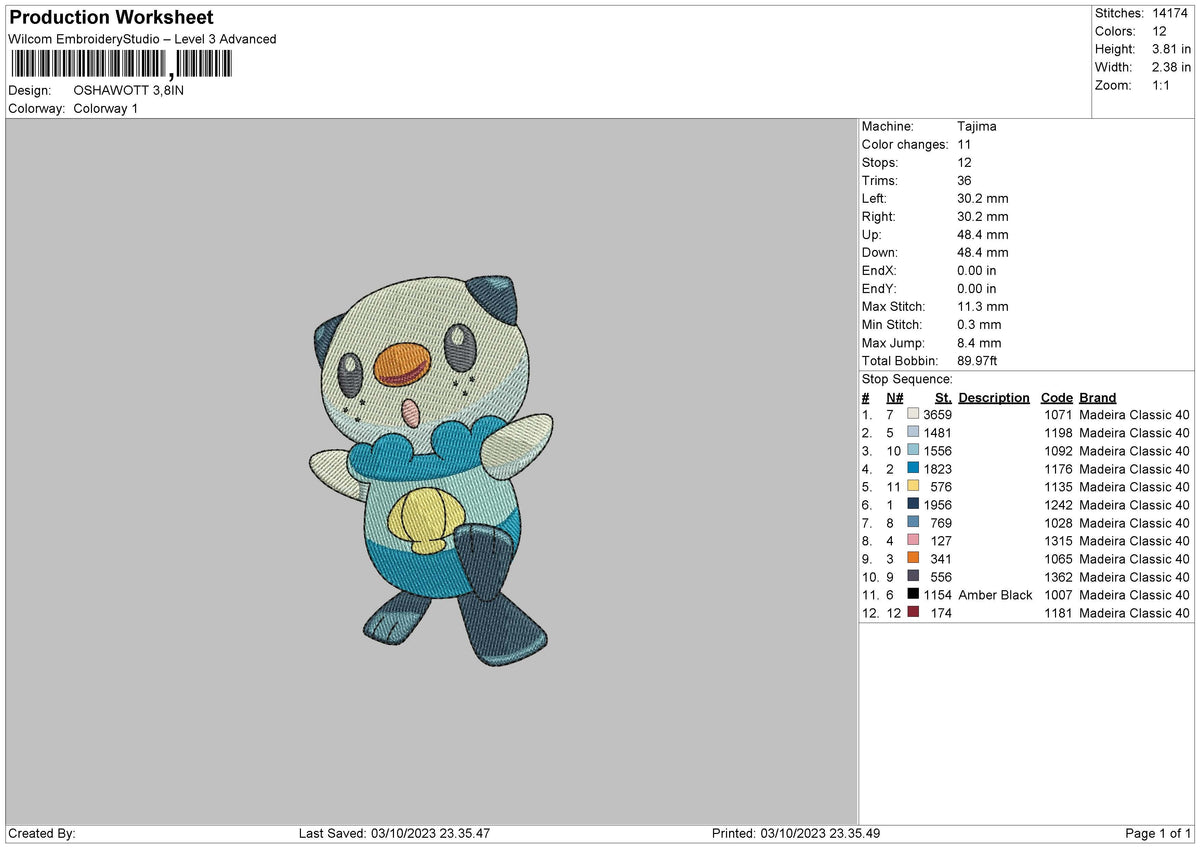The width and height of the screenshot is (1200, 848).
Task: Click the 'Amber Black' description text
Action: 995,595
